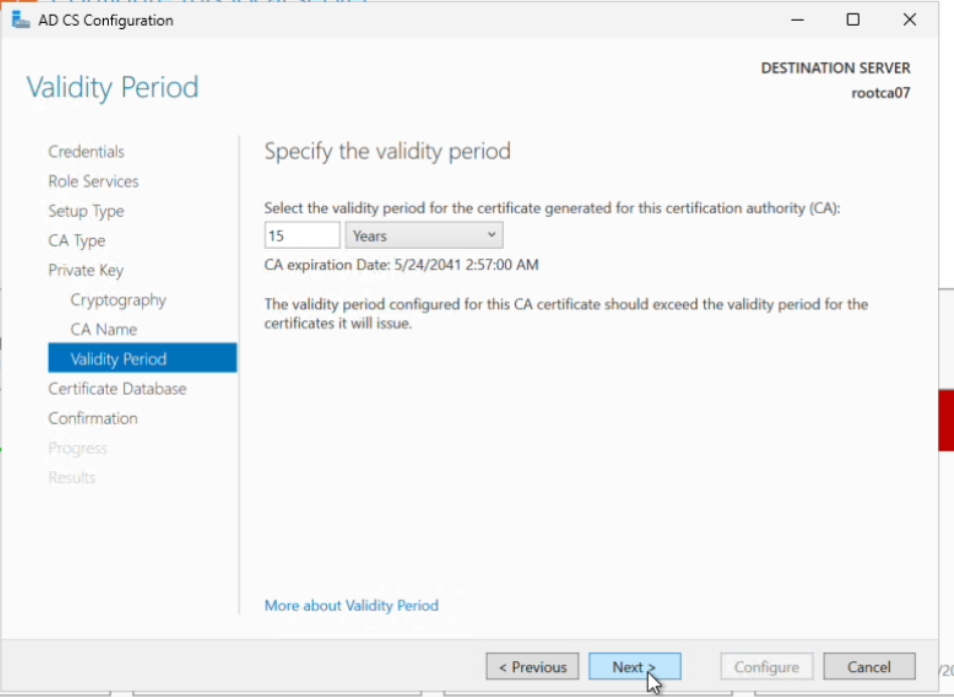Select the Cryptography sub-step
Viewport: 954px width, 697px height.
coord(118,300)
